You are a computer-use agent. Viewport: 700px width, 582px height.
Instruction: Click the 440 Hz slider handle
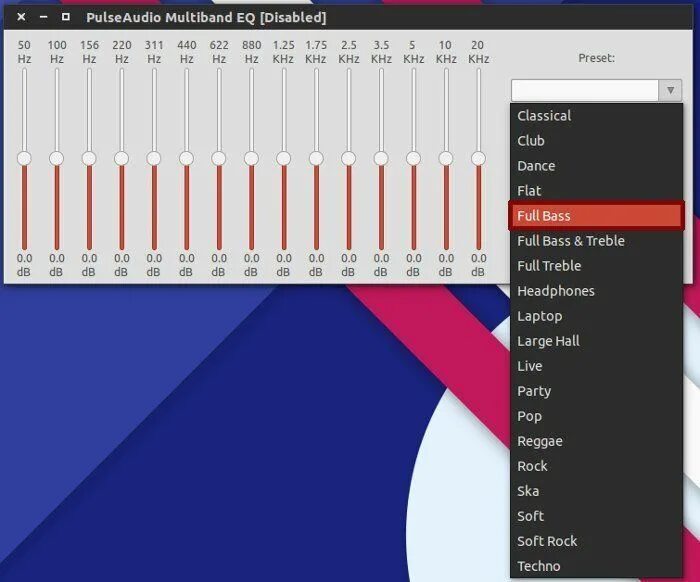pyautogui.click(x=186, y=158)
